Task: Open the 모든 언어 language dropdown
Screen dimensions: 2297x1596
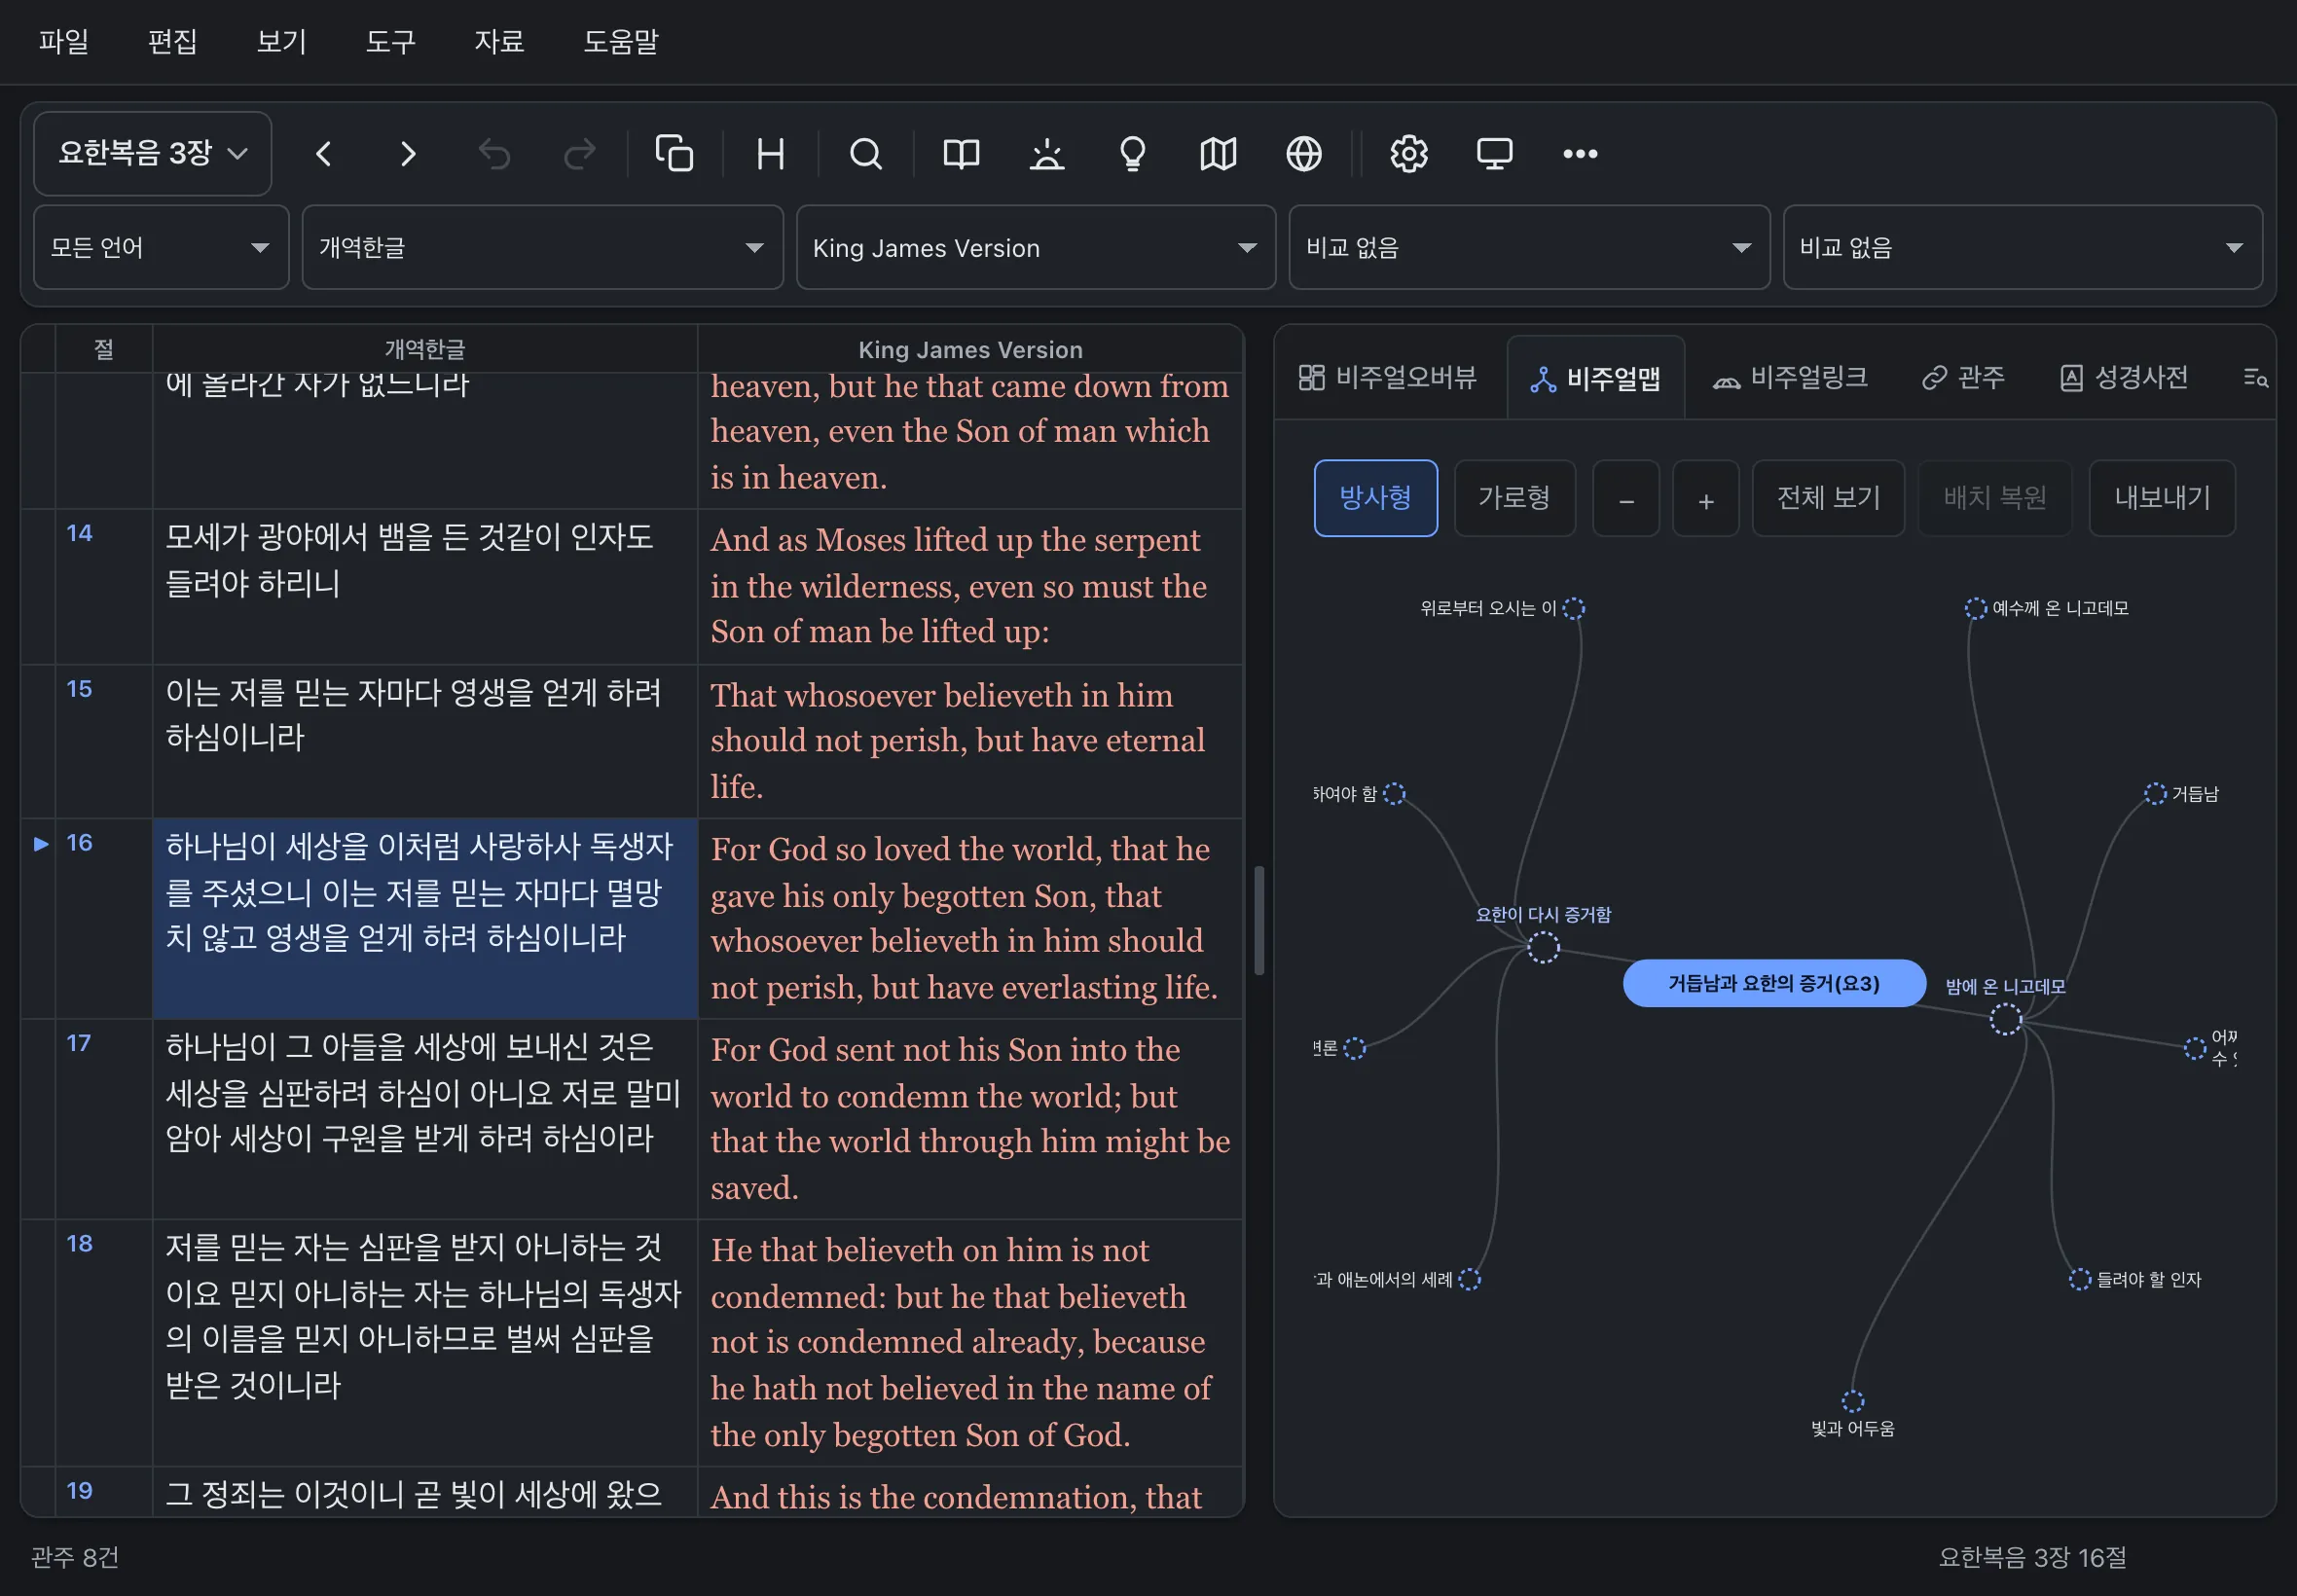Action: pos(161,248)
